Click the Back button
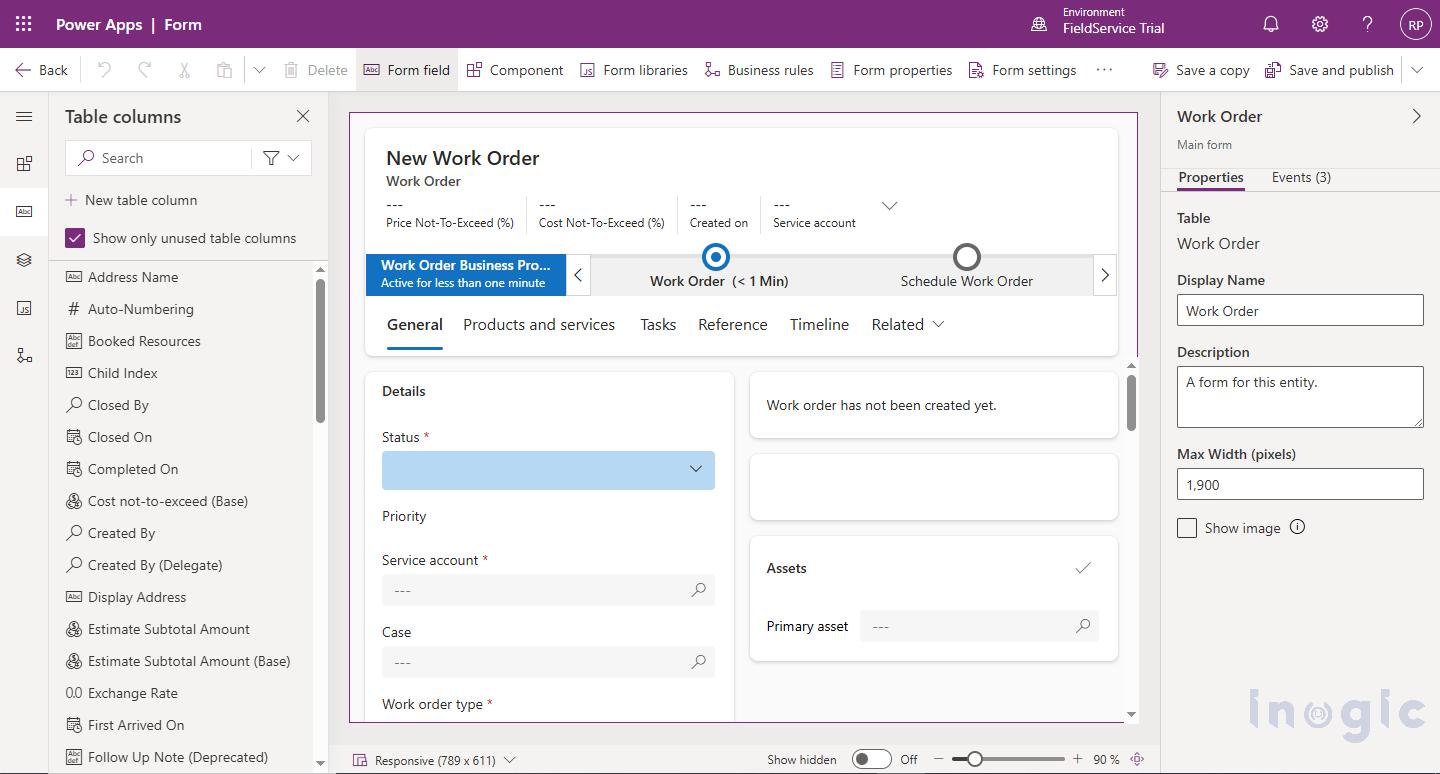1440x774 pixels. [41, 70]
